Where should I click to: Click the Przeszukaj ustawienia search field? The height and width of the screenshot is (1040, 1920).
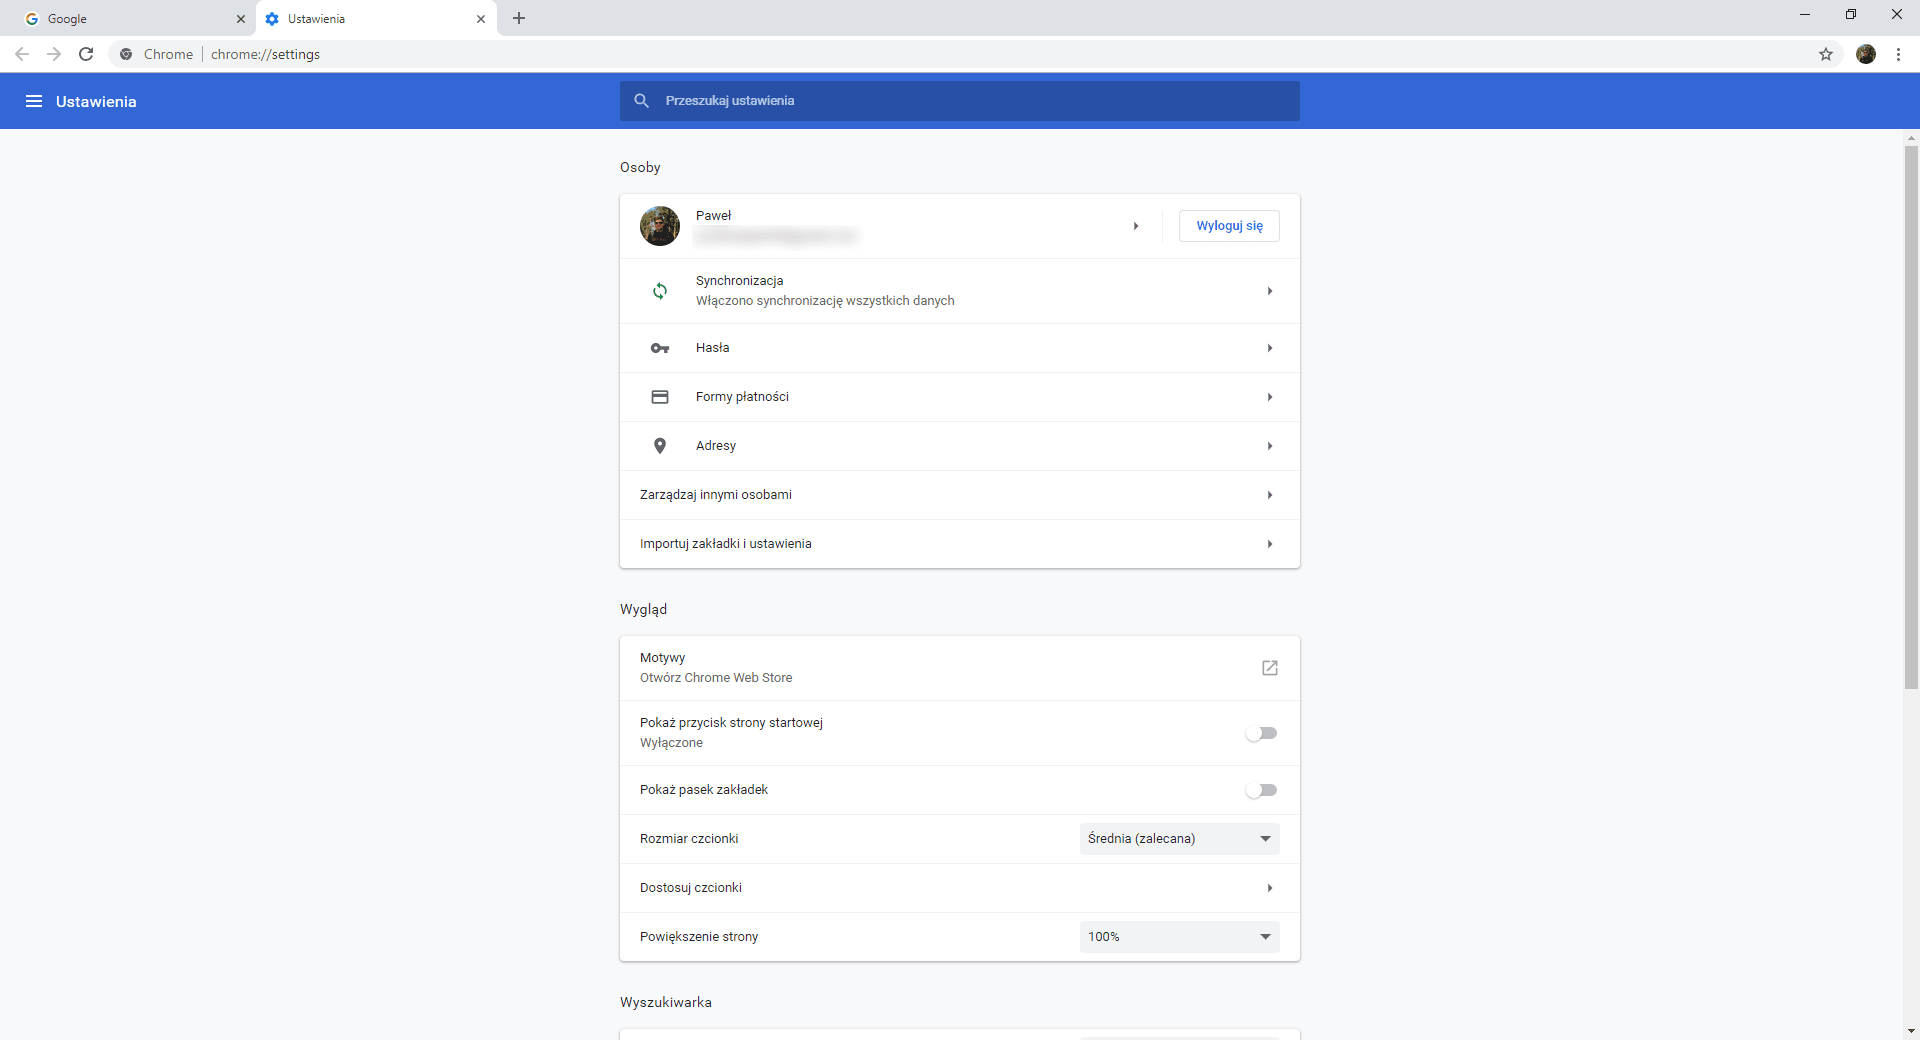960,101
